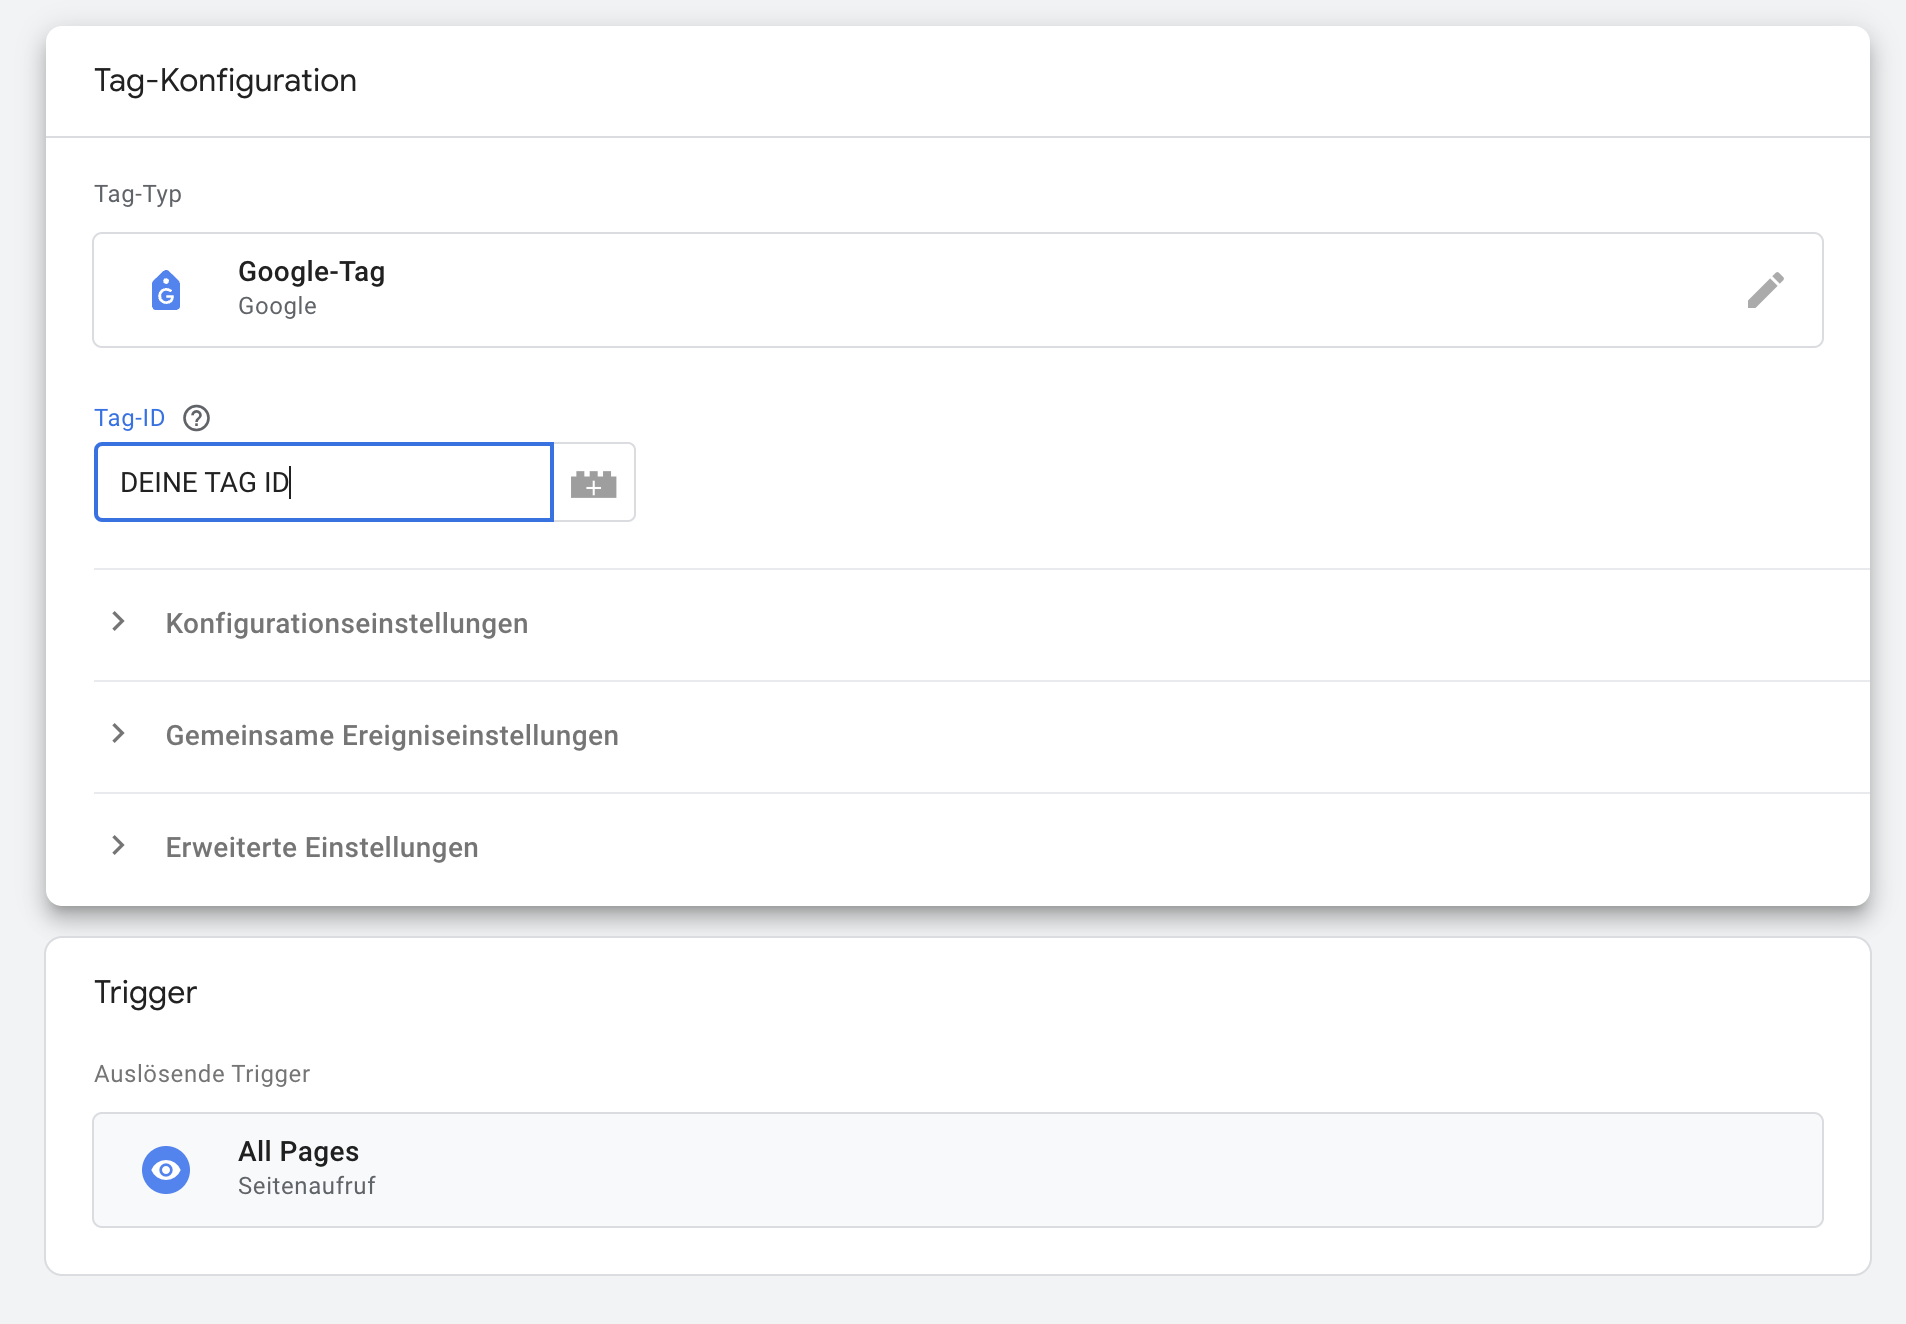1906x1324 pixels.
Task: Click the Erweiterte Einstellungen label
Action: click(322, 848)
